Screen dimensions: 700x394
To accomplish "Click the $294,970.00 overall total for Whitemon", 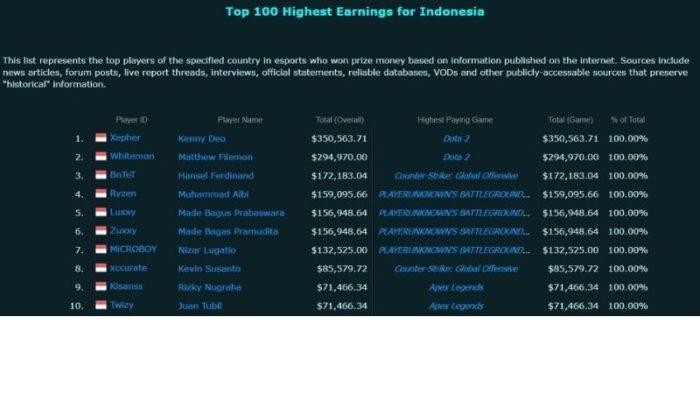I will [x=339, y=157].
